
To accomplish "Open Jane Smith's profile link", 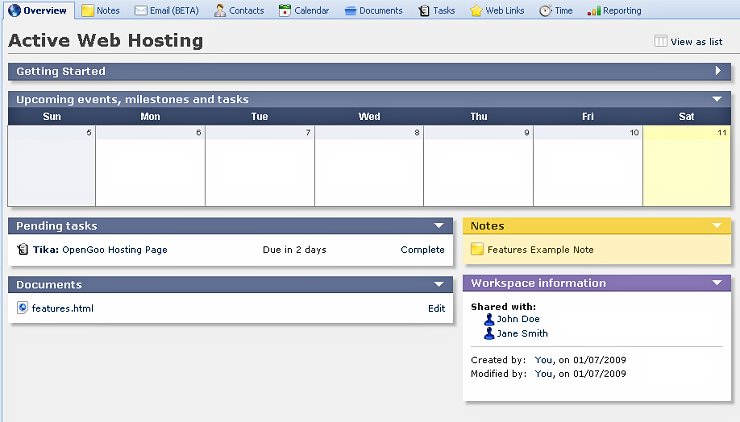I will coord(522,334).
